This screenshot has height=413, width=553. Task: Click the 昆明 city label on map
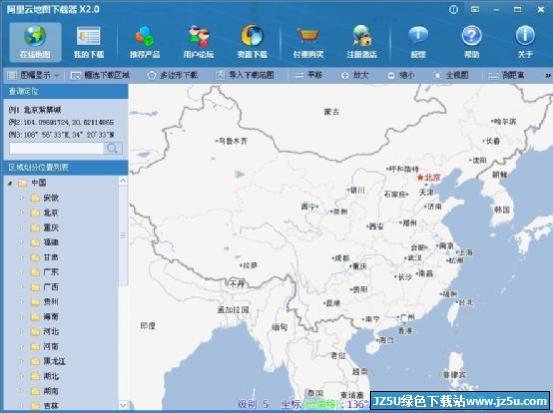click(333, 303)
